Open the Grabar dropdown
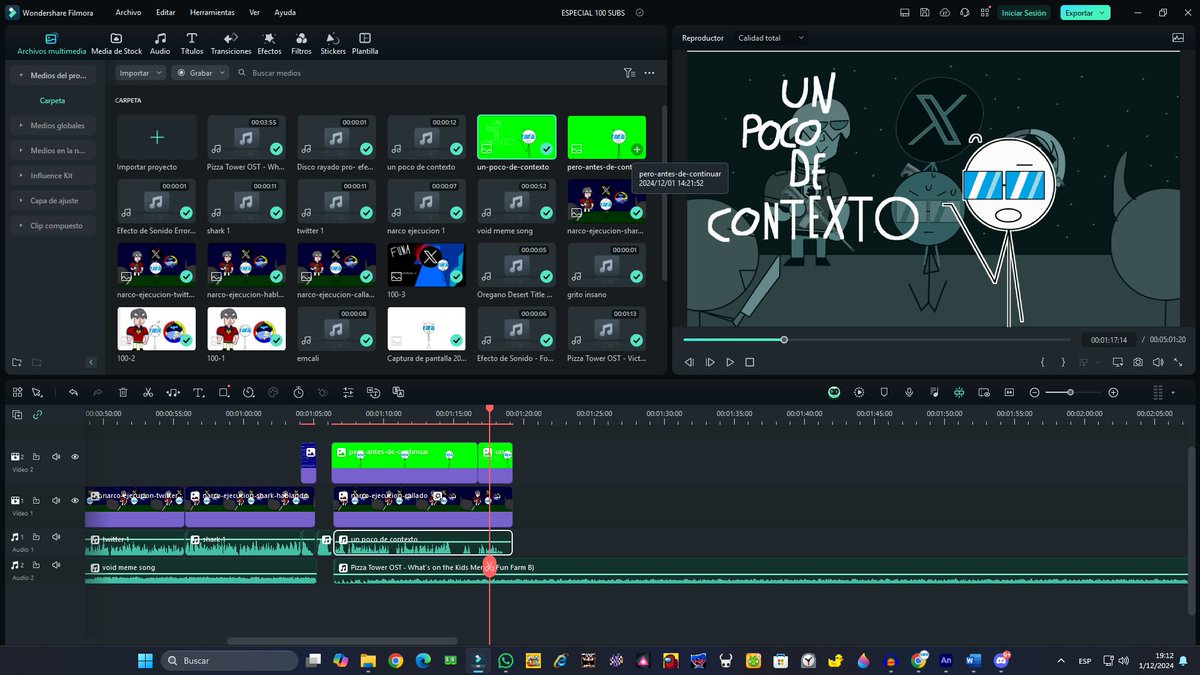This screenshot has width=1200, height=675. 200,73
